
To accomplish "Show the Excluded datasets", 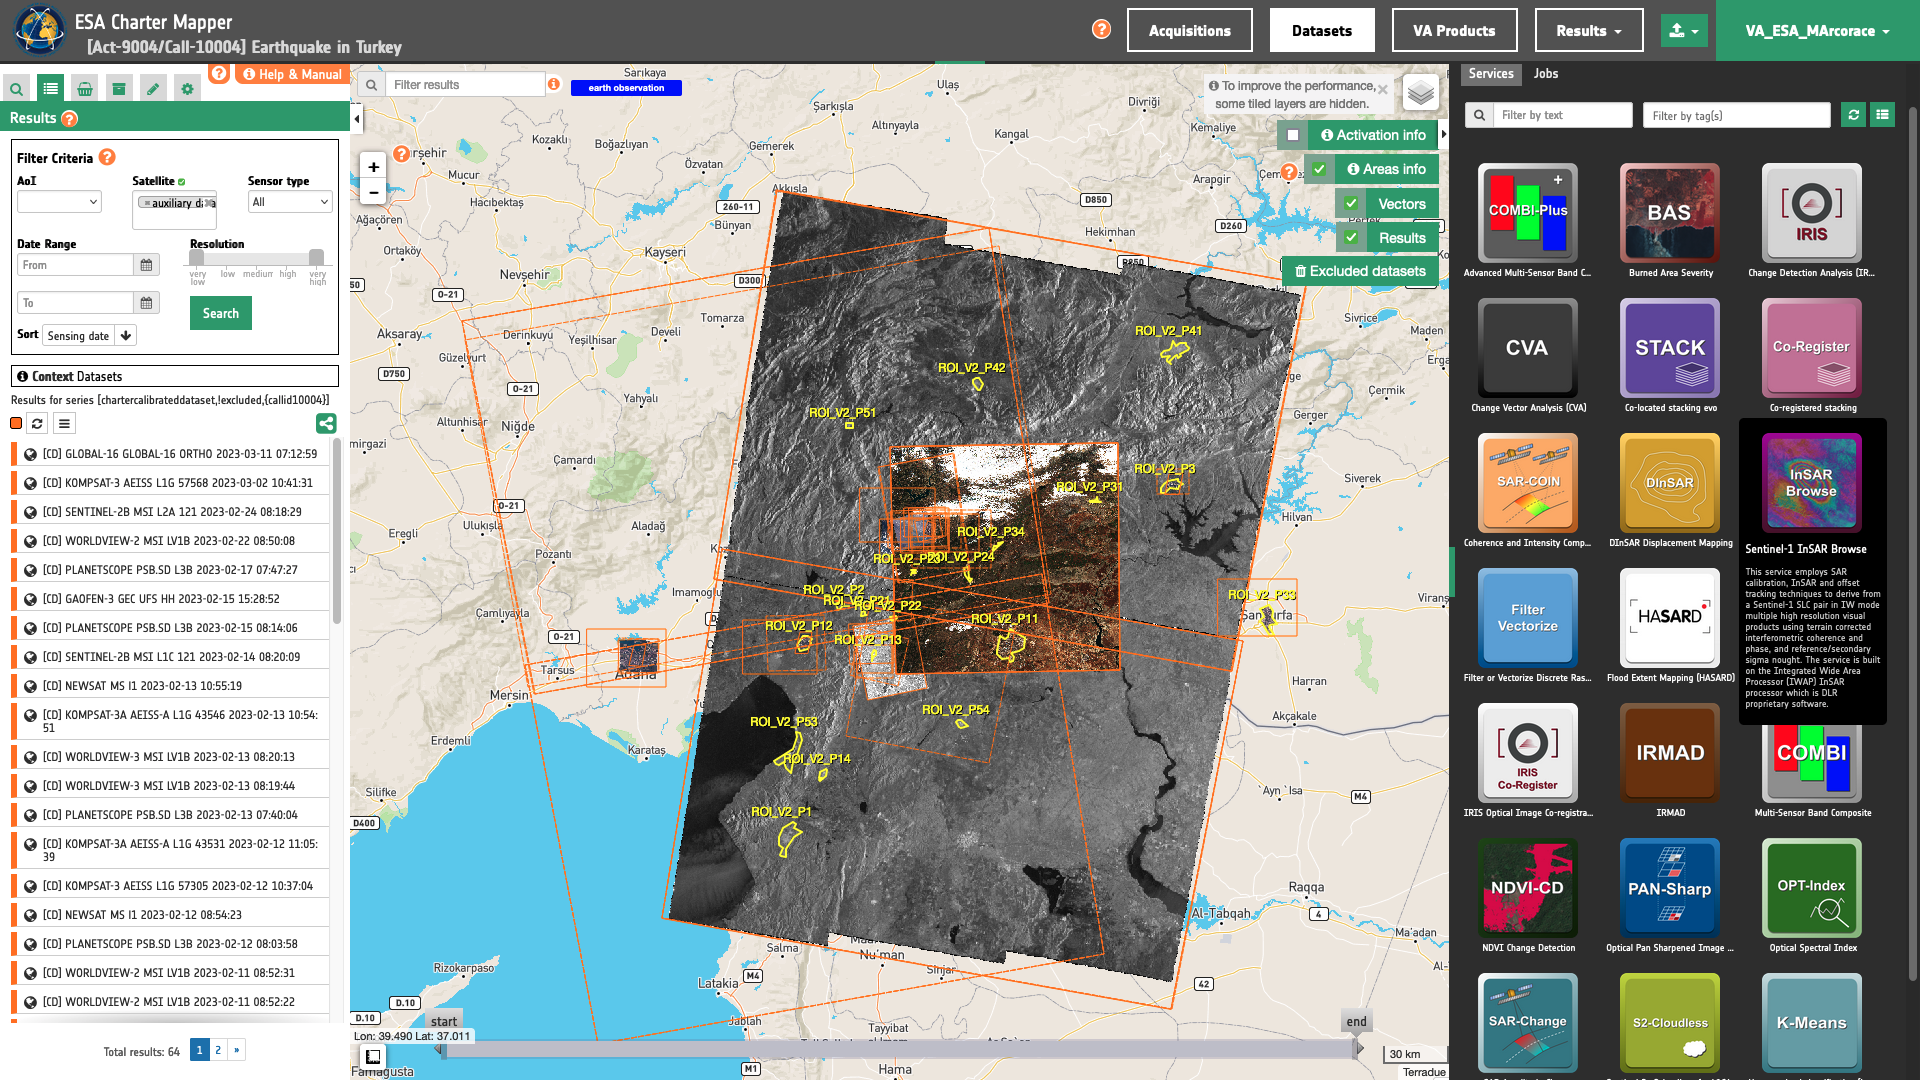I will 1360,271.
